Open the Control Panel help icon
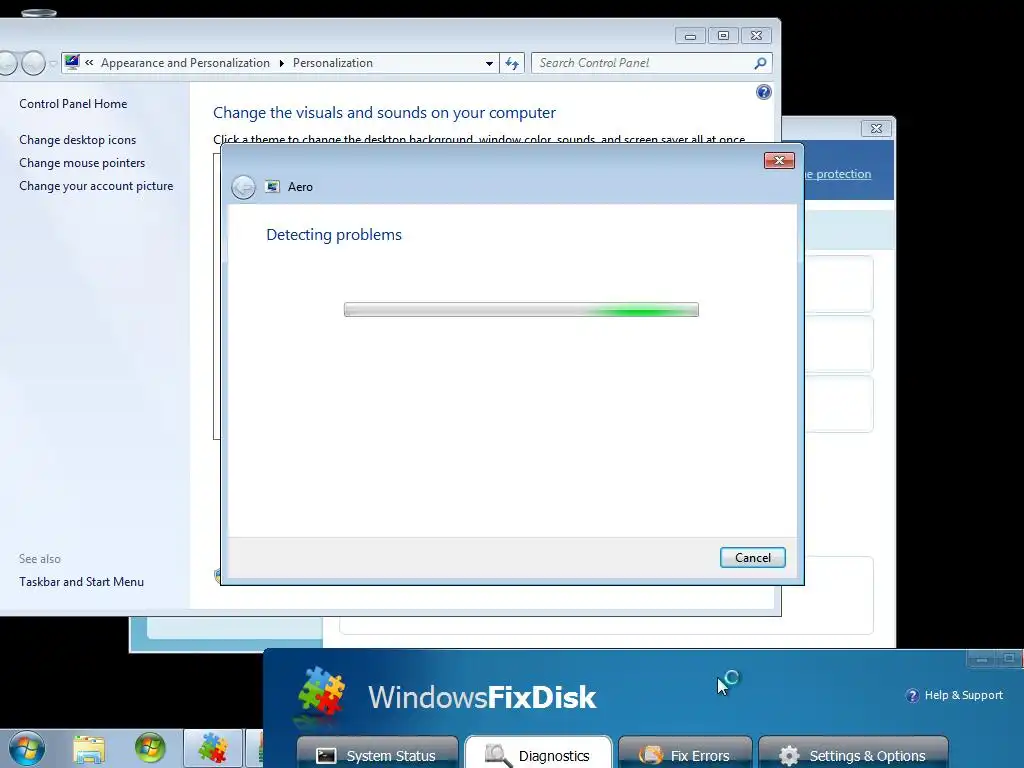Screen dimensions: 1024x768 [763, 92]
